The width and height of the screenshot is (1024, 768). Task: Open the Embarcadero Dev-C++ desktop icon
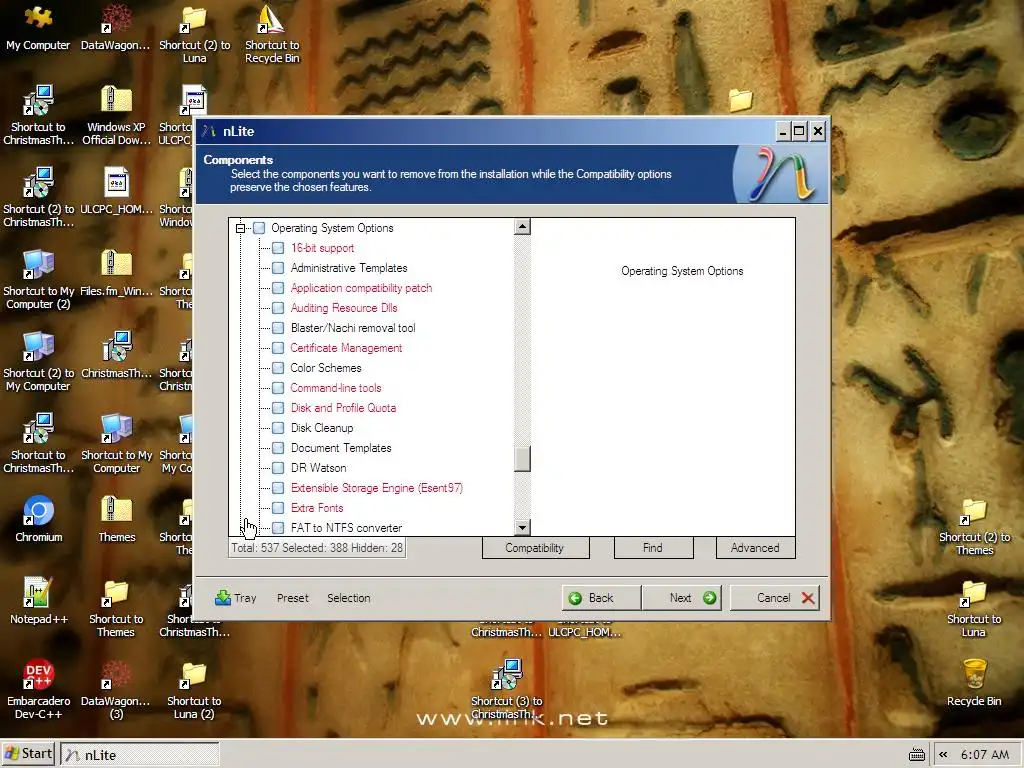39,689
